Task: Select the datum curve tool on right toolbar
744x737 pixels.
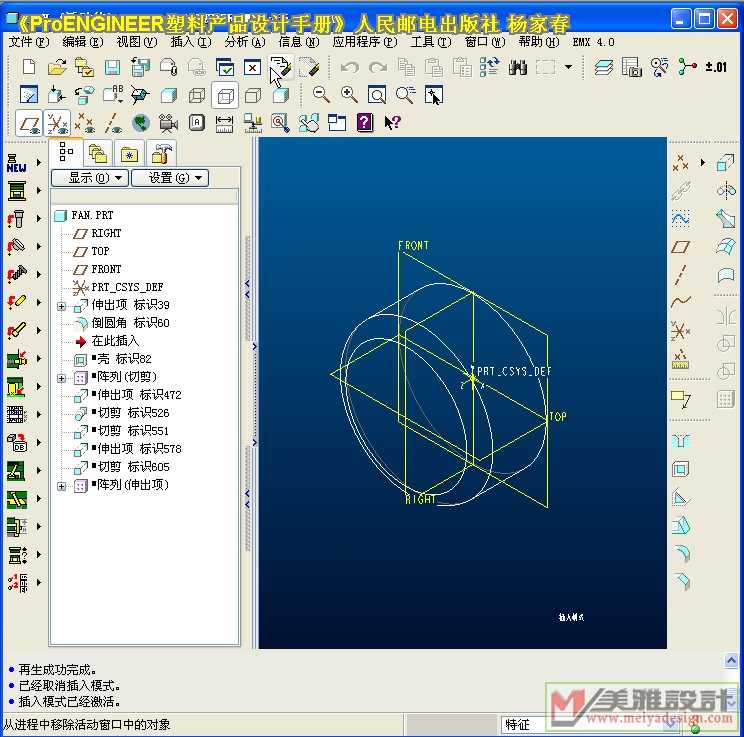Action: coord(680,302)
